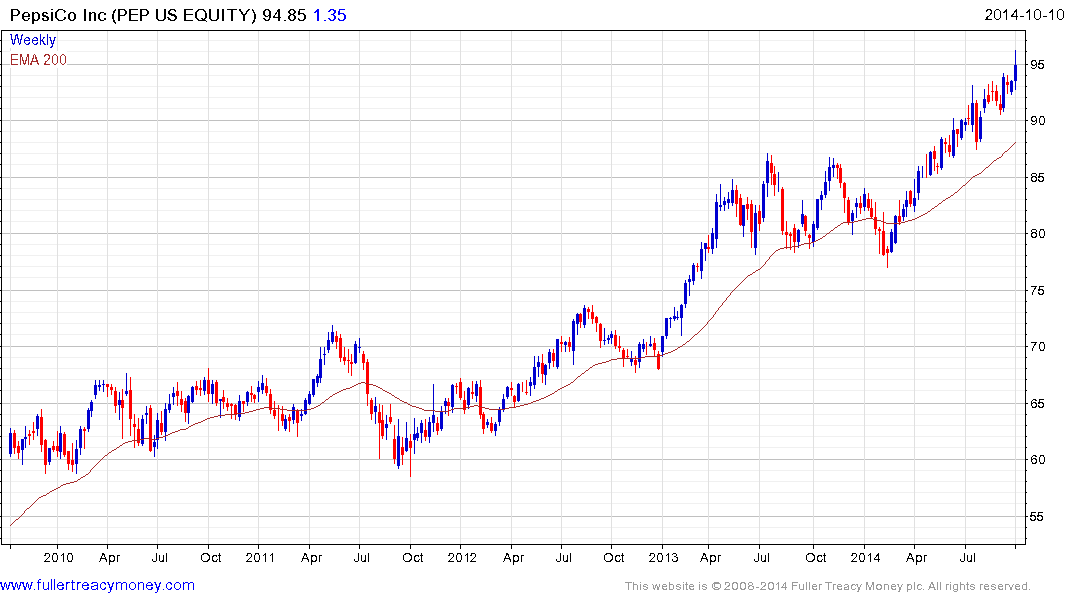The width and height of the screenshot is (1075, 600).
Task: Click the 2014-10-10 date label
Action: [1027, 16]
